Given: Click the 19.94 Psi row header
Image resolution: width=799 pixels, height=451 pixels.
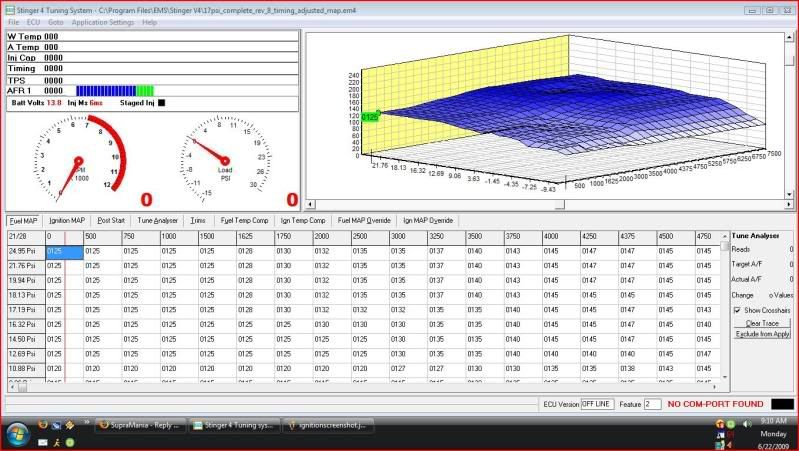Looking at the screenshot, I should [x=26, y=280].
